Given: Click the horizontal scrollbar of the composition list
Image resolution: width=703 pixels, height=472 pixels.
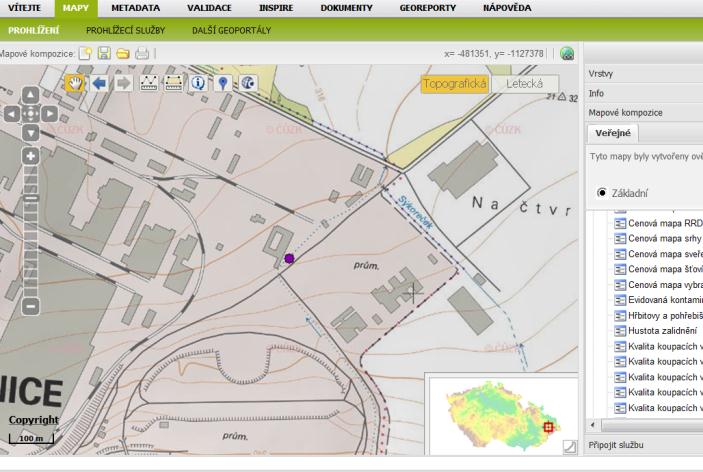Looking at the screenshot, I should (650, 424).
